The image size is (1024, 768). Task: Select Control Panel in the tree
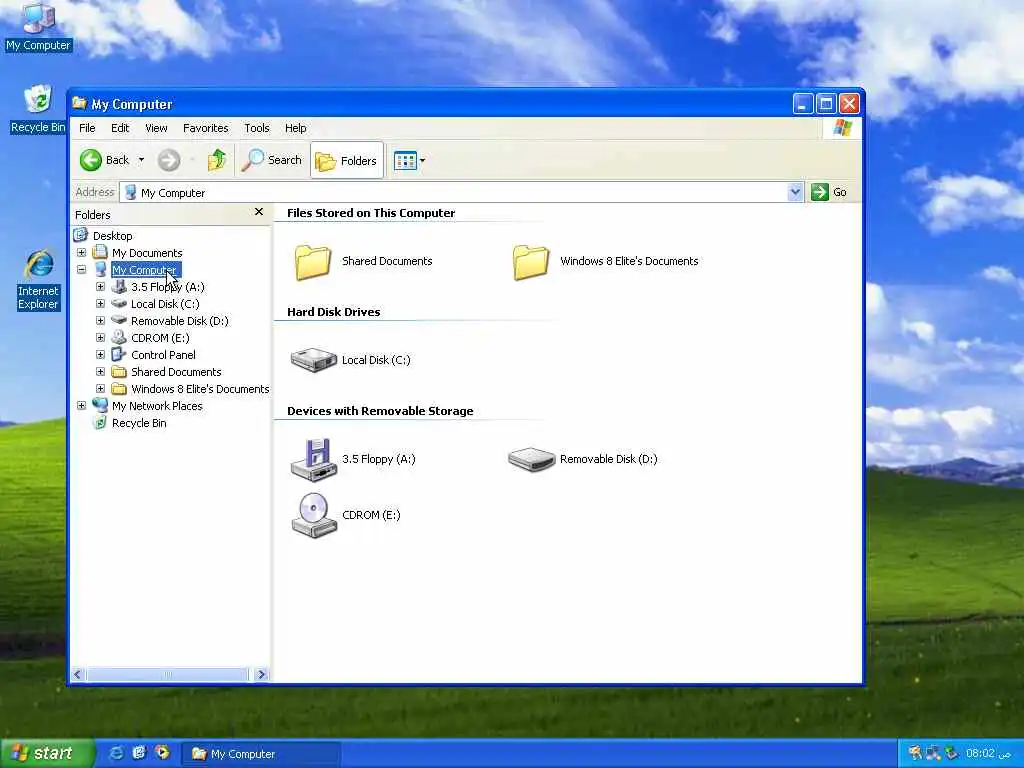point(163,355)
